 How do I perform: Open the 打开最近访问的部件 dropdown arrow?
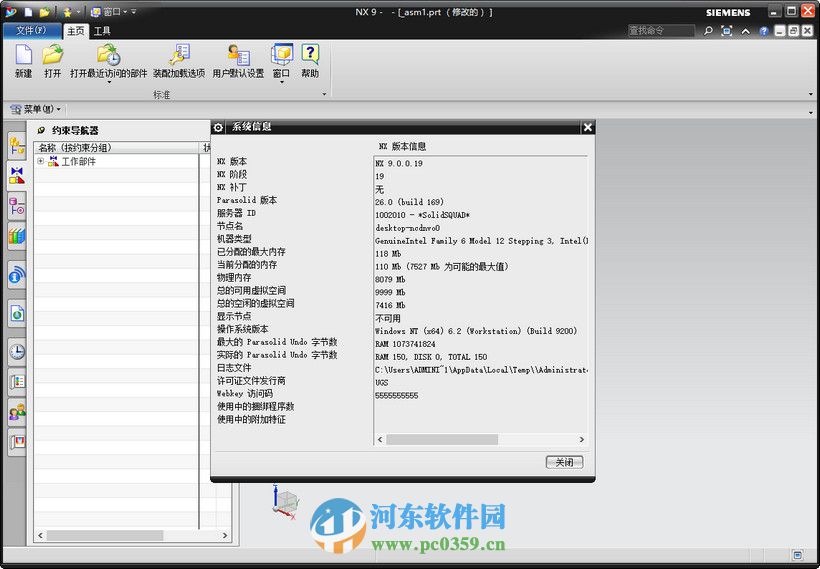coord(109,83)
